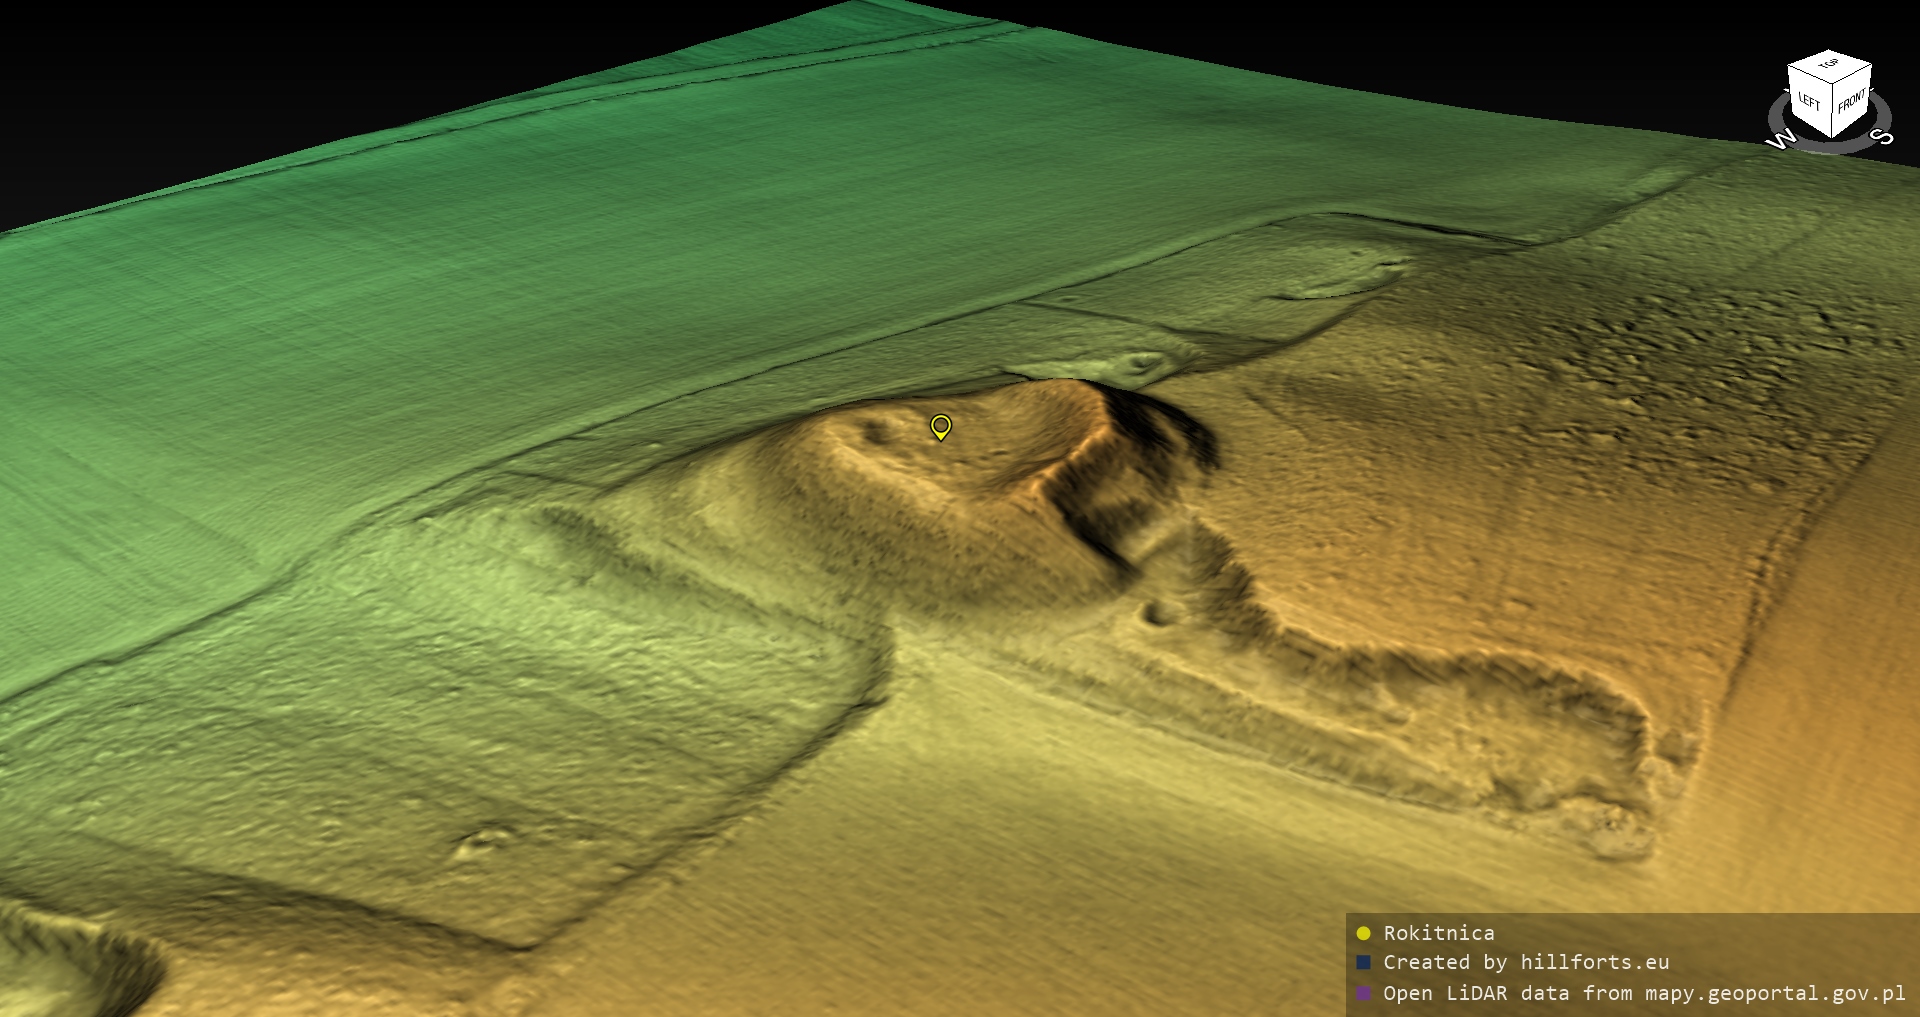Viewport: 1920px width, 1017px height.
Task: Select the TOP face of view cube
Action: (x=1829, y=65)
